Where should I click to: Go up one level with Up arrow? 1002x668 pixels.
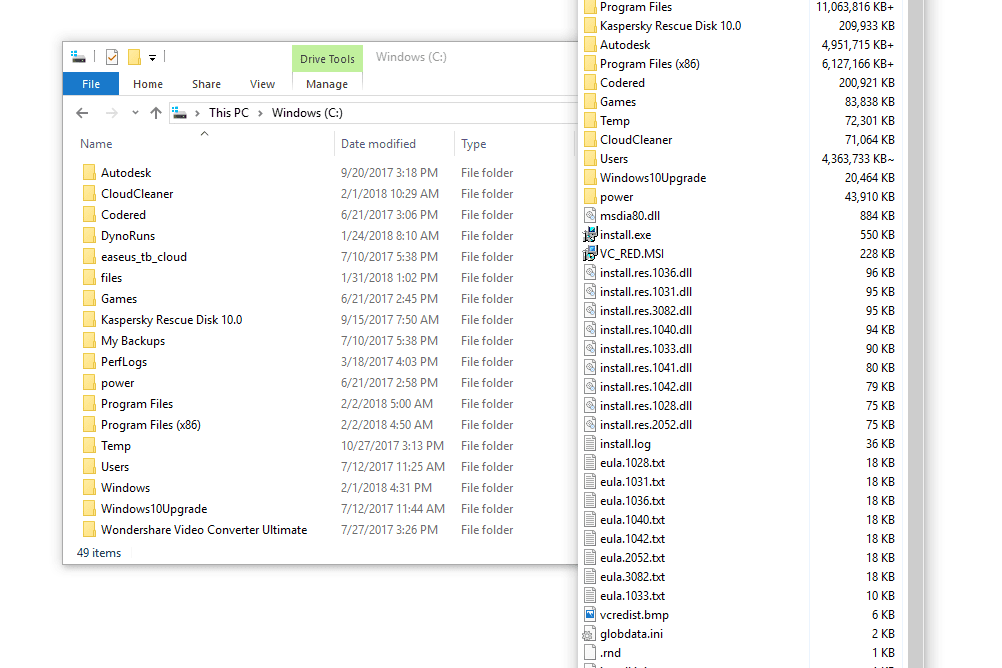click(x=155, y=113)
